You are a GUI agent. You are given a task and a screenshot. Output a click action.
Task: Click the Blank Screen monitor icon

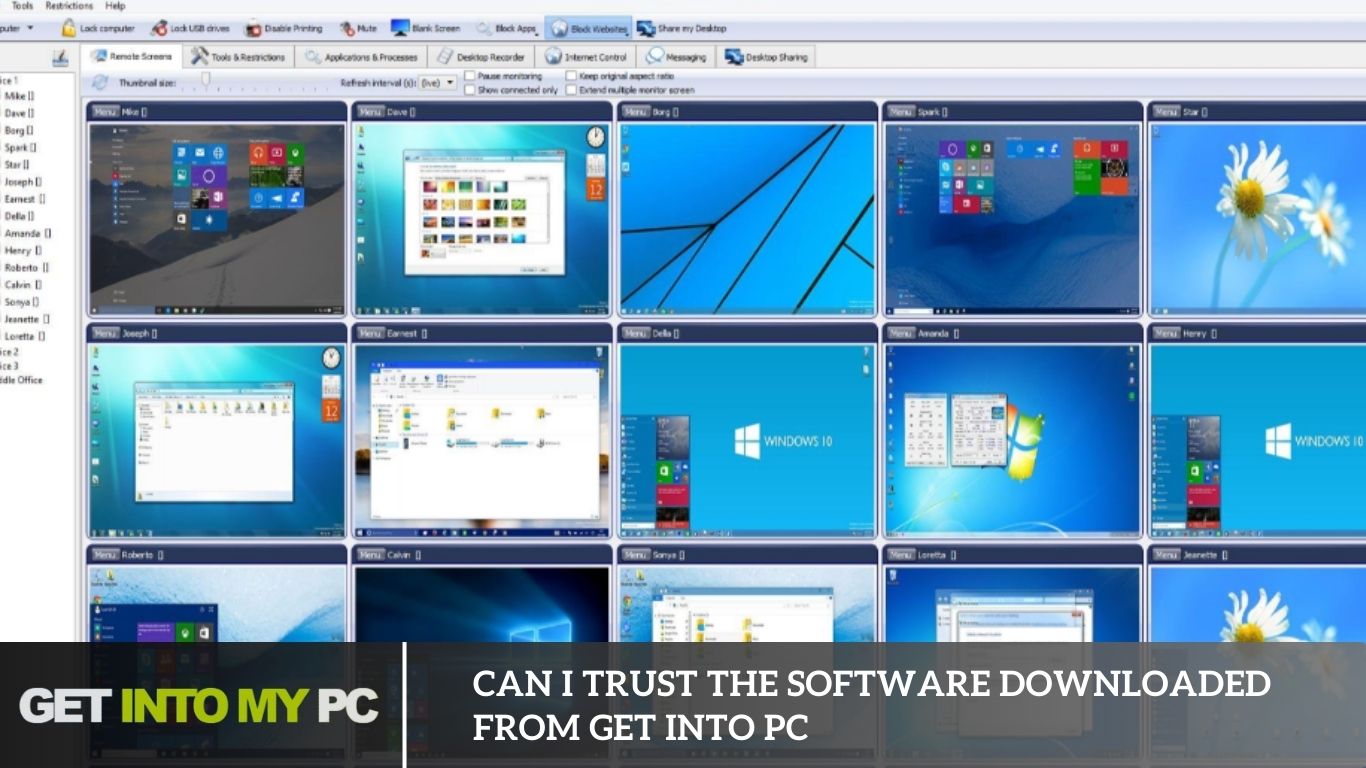[400, 28]
